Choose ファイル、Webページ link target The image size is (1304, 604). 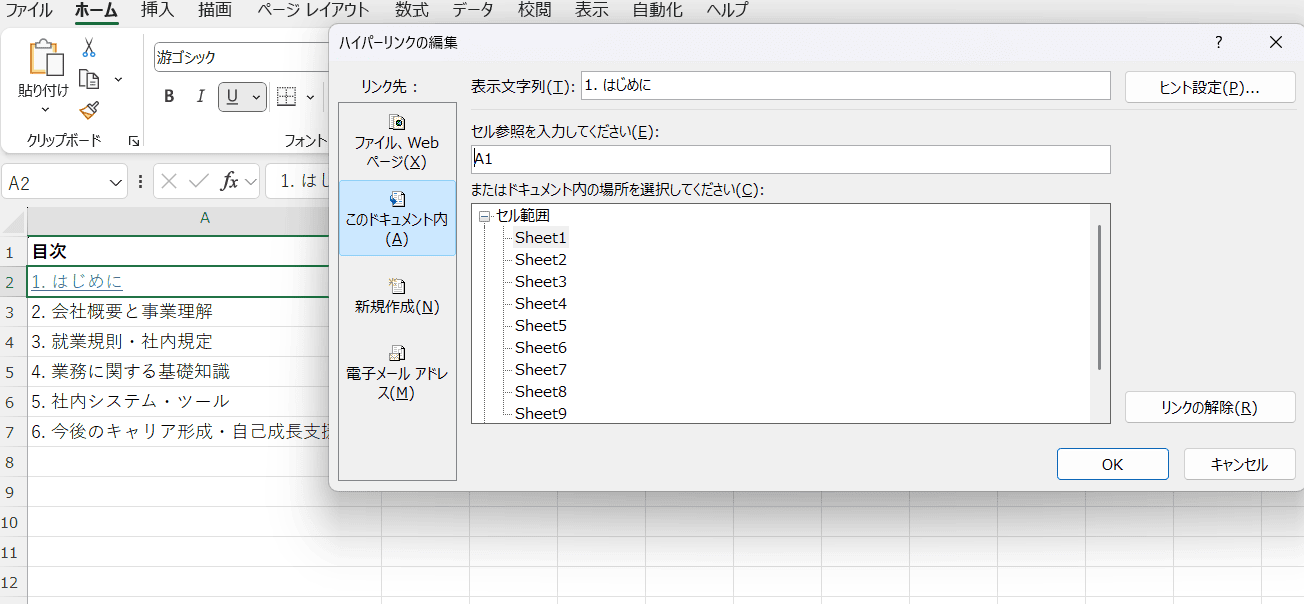397,141
